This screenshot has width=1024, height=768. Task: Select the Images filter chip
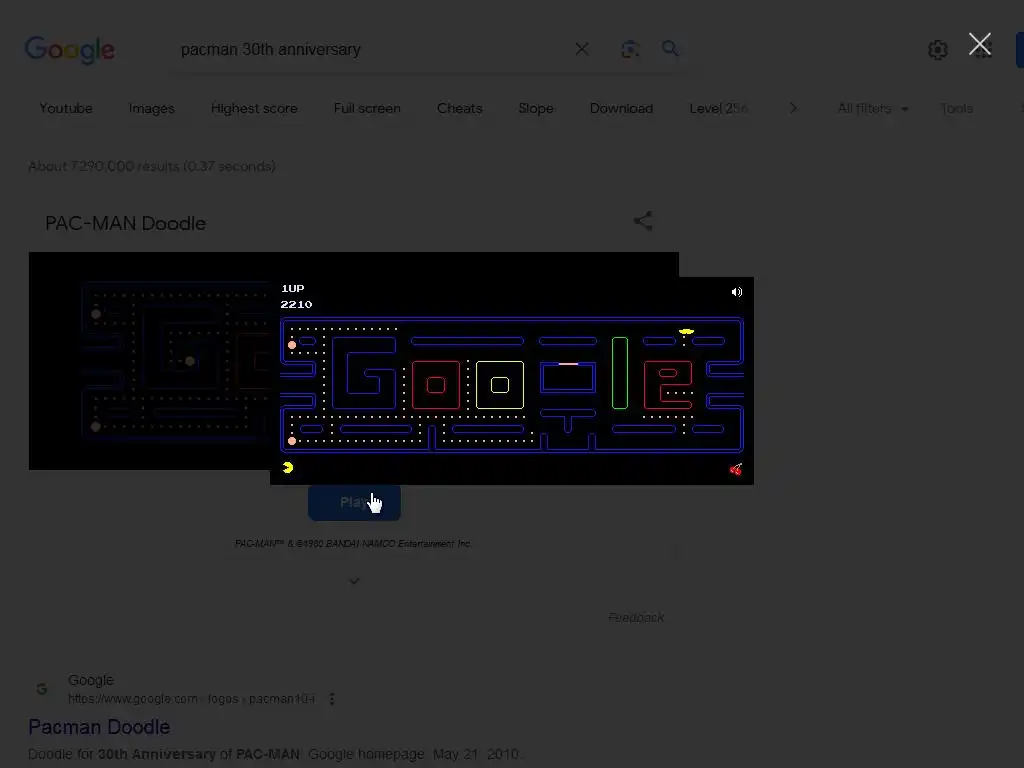click(152, 108)
